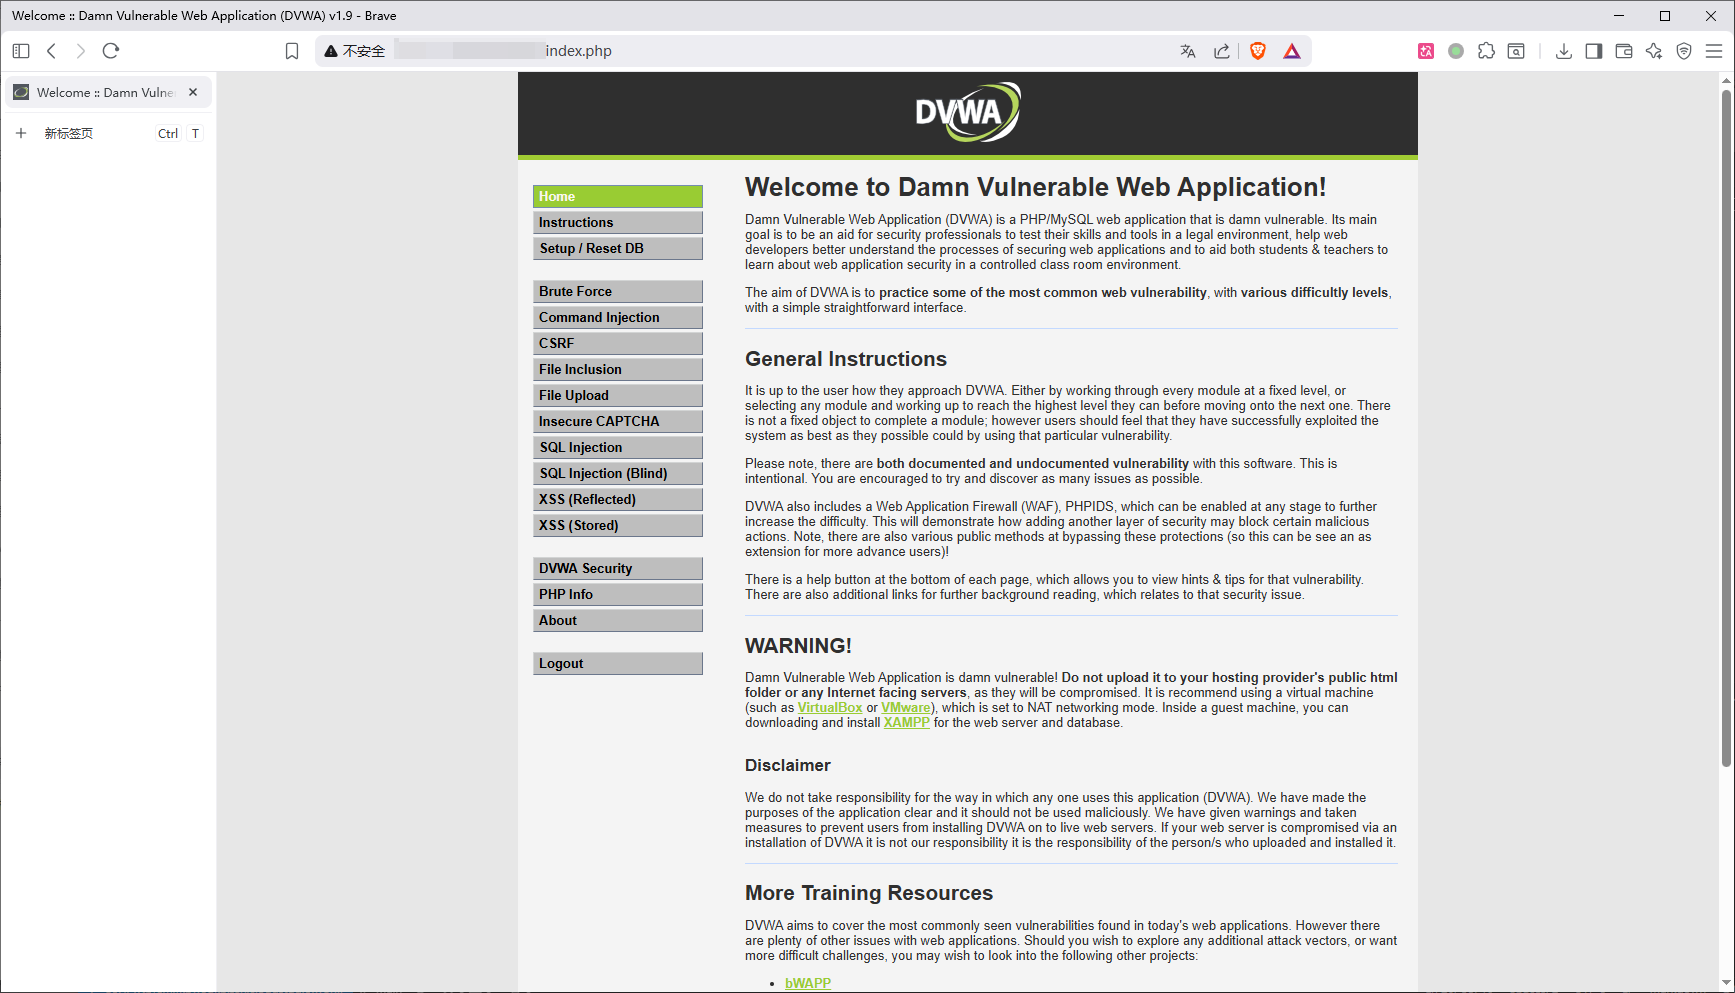This screenshot has height=993, width=1735.
Task: Close the Welcome DVWA tab
Action: [x=193, y=92]
